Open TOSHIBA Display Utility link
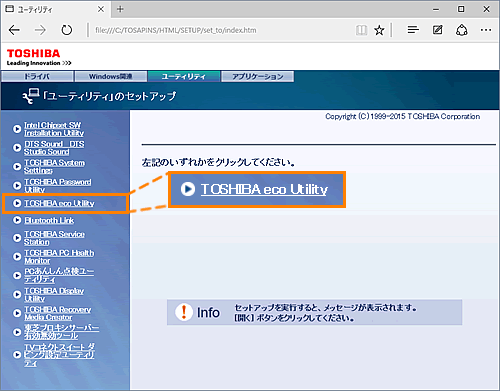 pyautogui.click(x=54, y=295)
